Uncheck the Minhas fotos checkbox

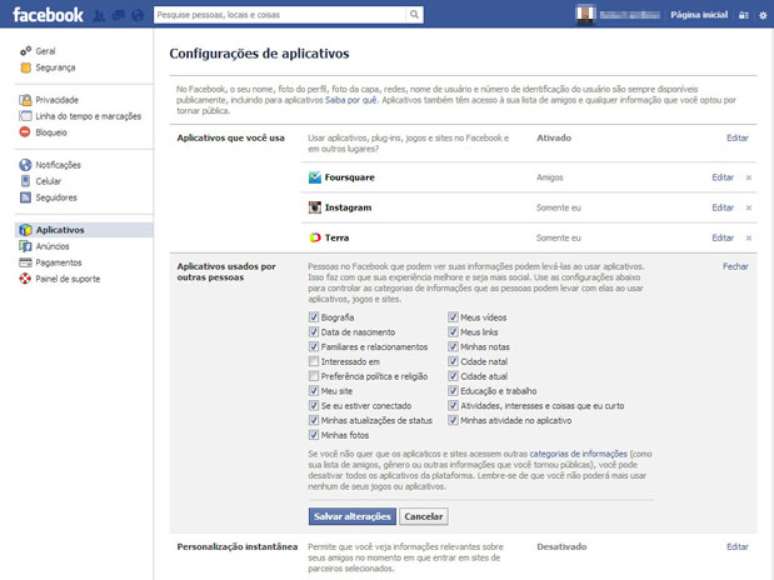[x=313, y=435]
